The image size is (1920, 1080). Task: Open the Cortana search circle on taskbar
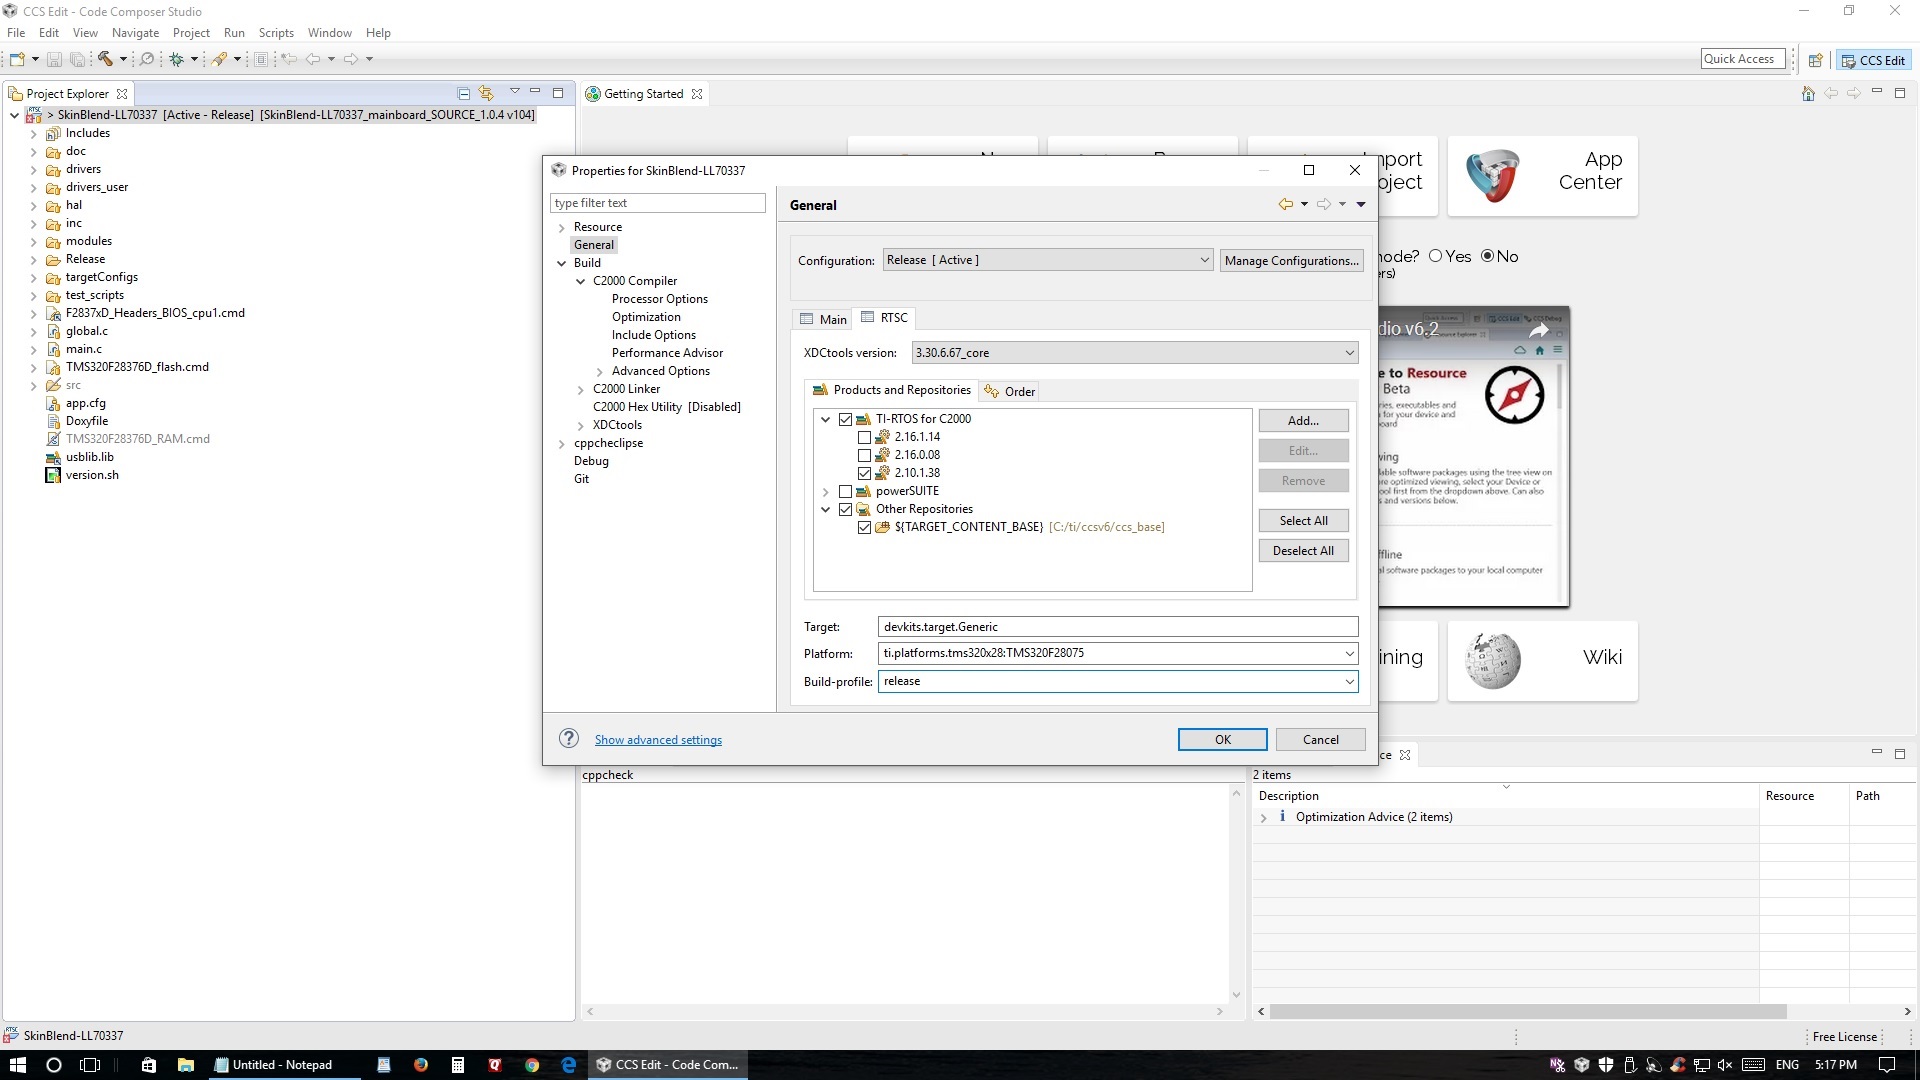pyautogui.click(x=54, y=1065)
